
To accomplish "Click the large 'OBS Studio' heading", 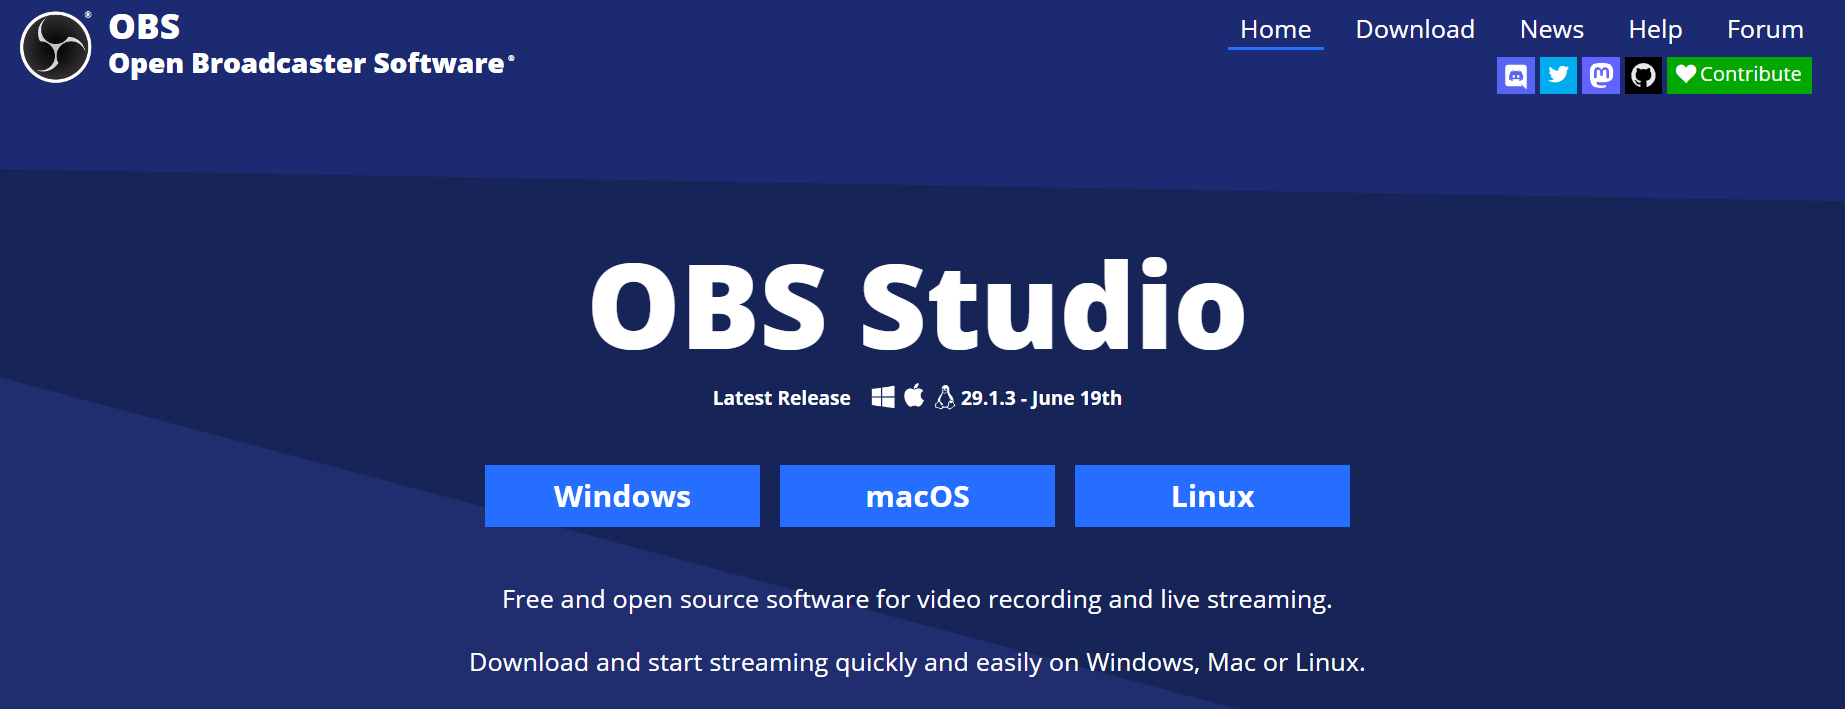I will pos(917,306).
